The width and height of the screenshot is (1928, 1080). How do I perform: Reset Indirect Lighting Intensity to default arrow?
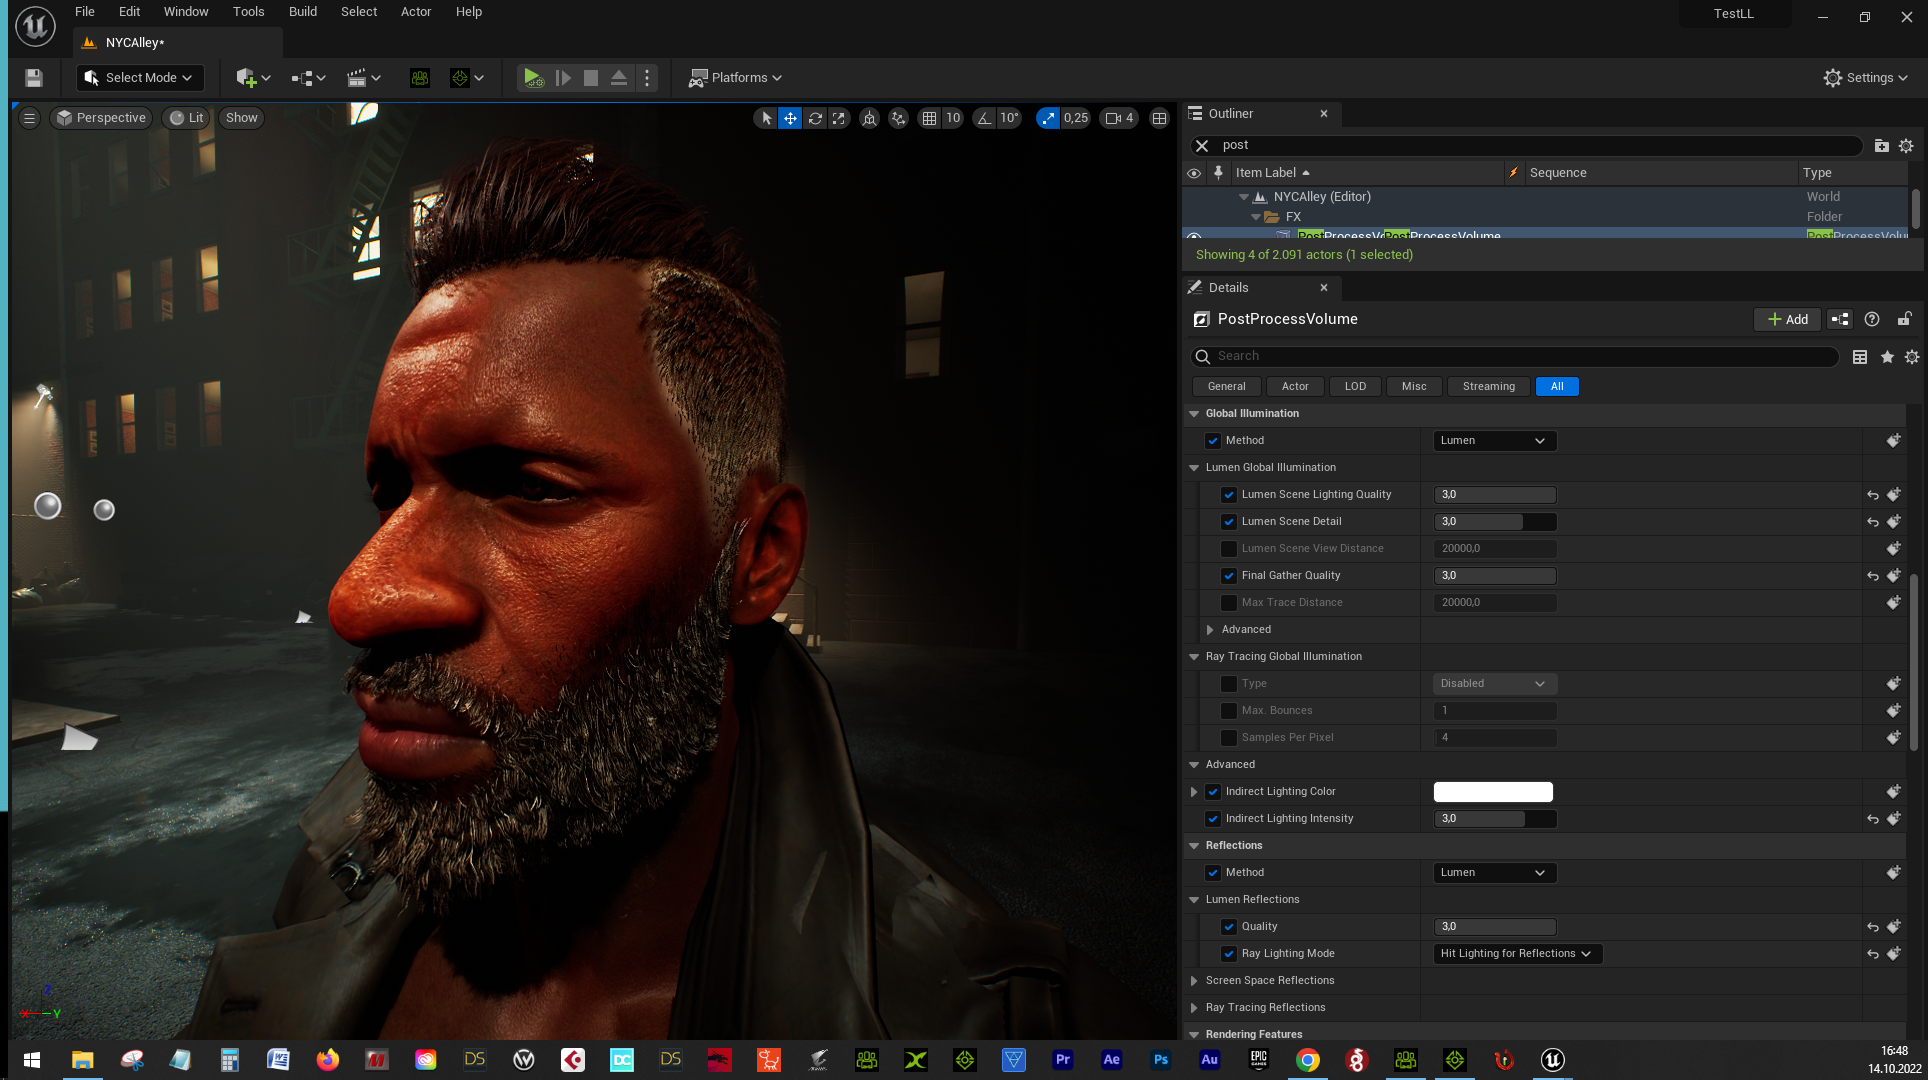tap(1872, 819)
